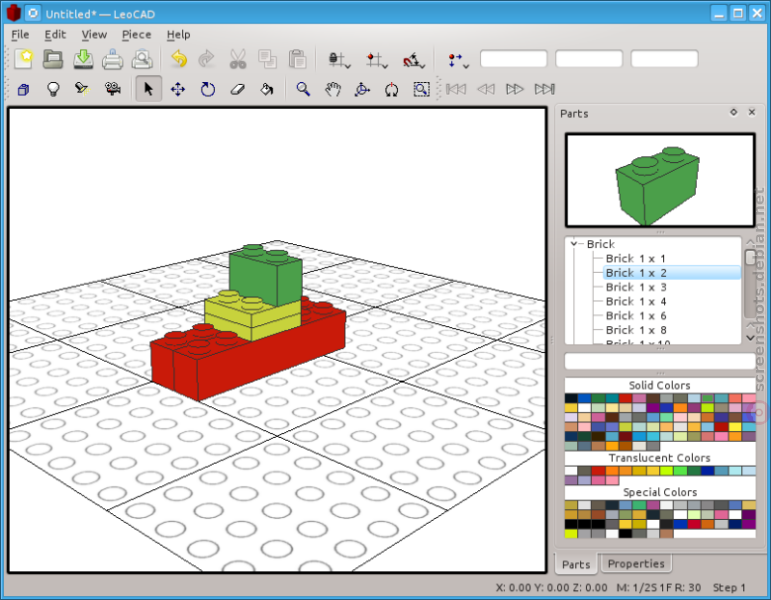This screenshot has width=771, height=600.
Task: Go to next building step
Action: pyautogui.click(x=515, y=89)
